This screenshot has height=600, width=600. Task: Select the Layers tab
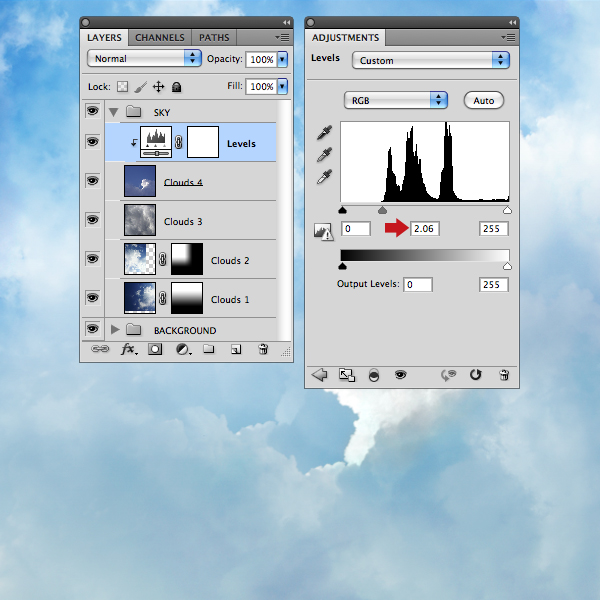pyautogui.click(x=104, y=38)
